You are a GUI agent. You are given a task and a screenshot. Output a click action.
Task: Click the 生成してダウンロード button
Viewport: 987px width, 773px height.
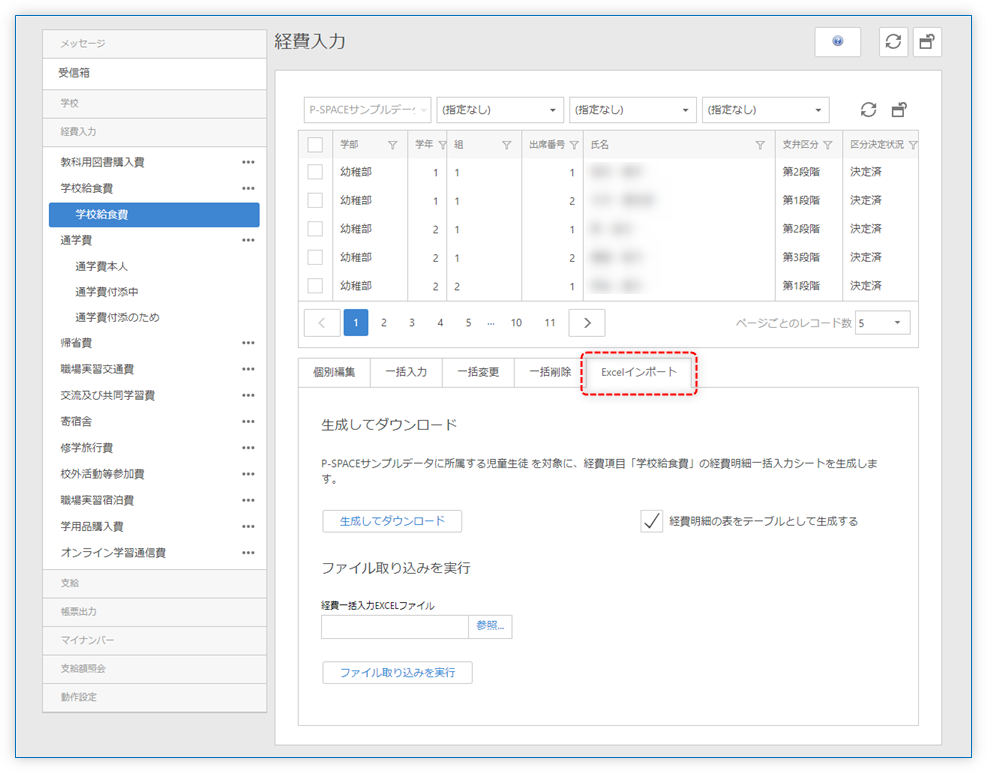point(392,521)
